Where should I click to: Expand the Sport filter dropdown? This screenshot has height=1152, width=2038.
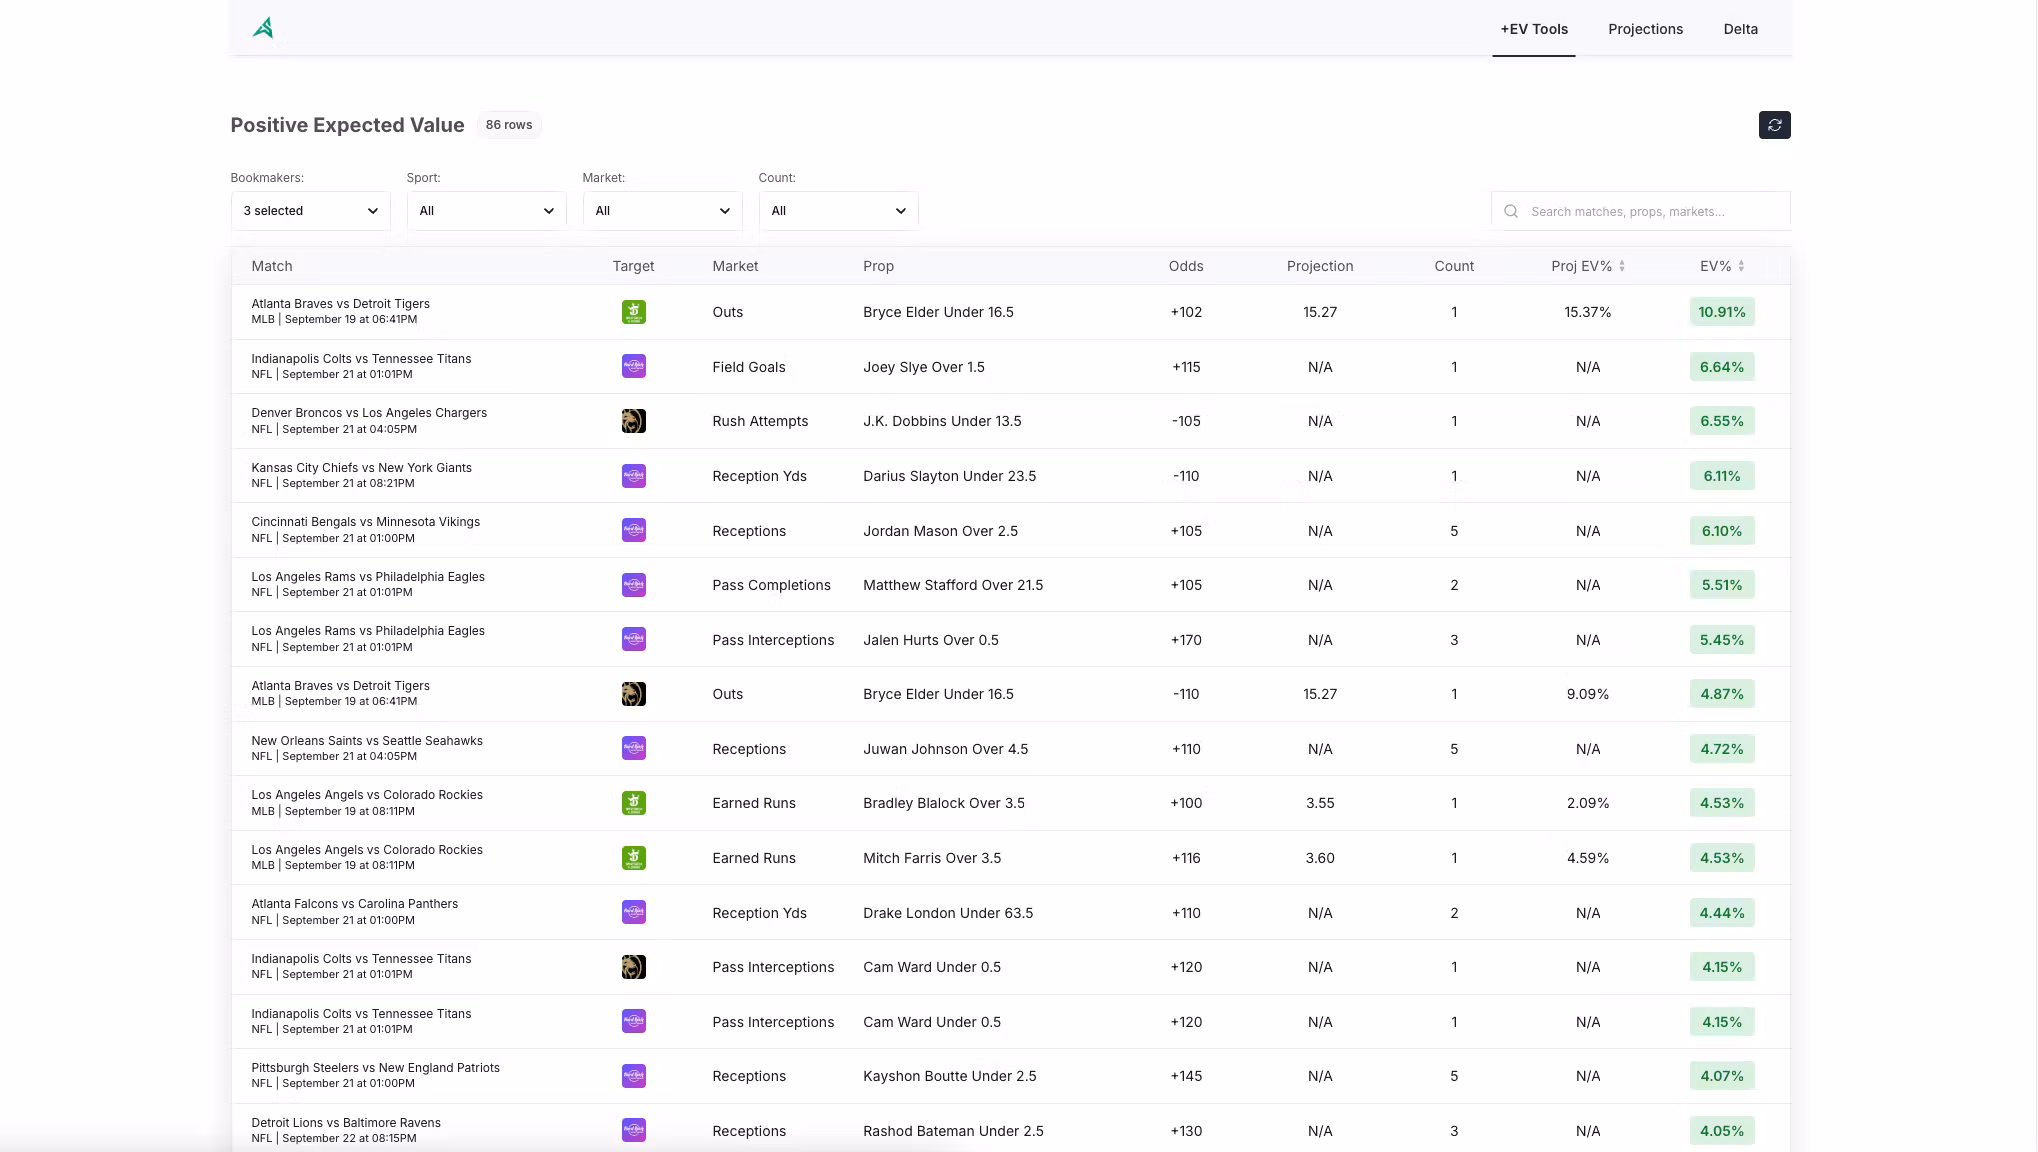(x=486, y=211)
